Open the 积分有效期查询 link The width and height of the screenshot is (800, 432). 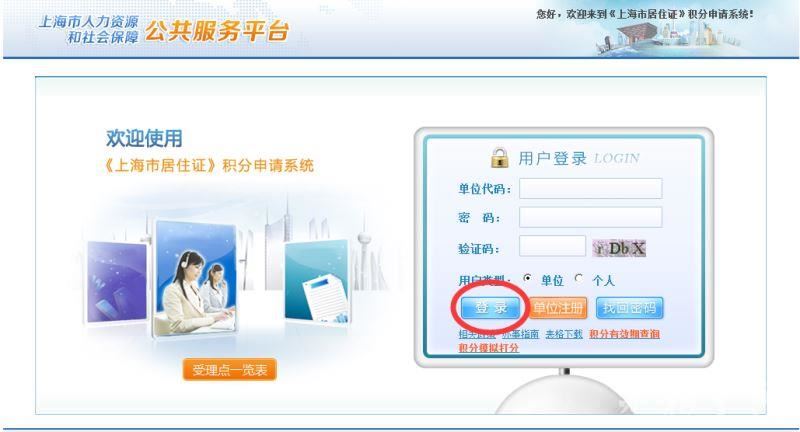coord(624,334)
